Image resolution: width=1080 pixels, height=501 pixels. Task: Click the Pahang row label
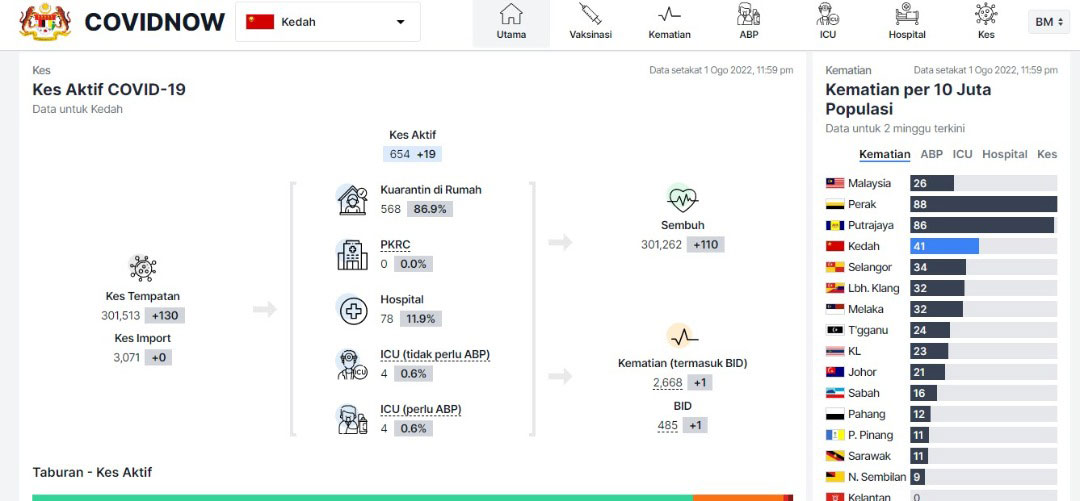(866, 414)
